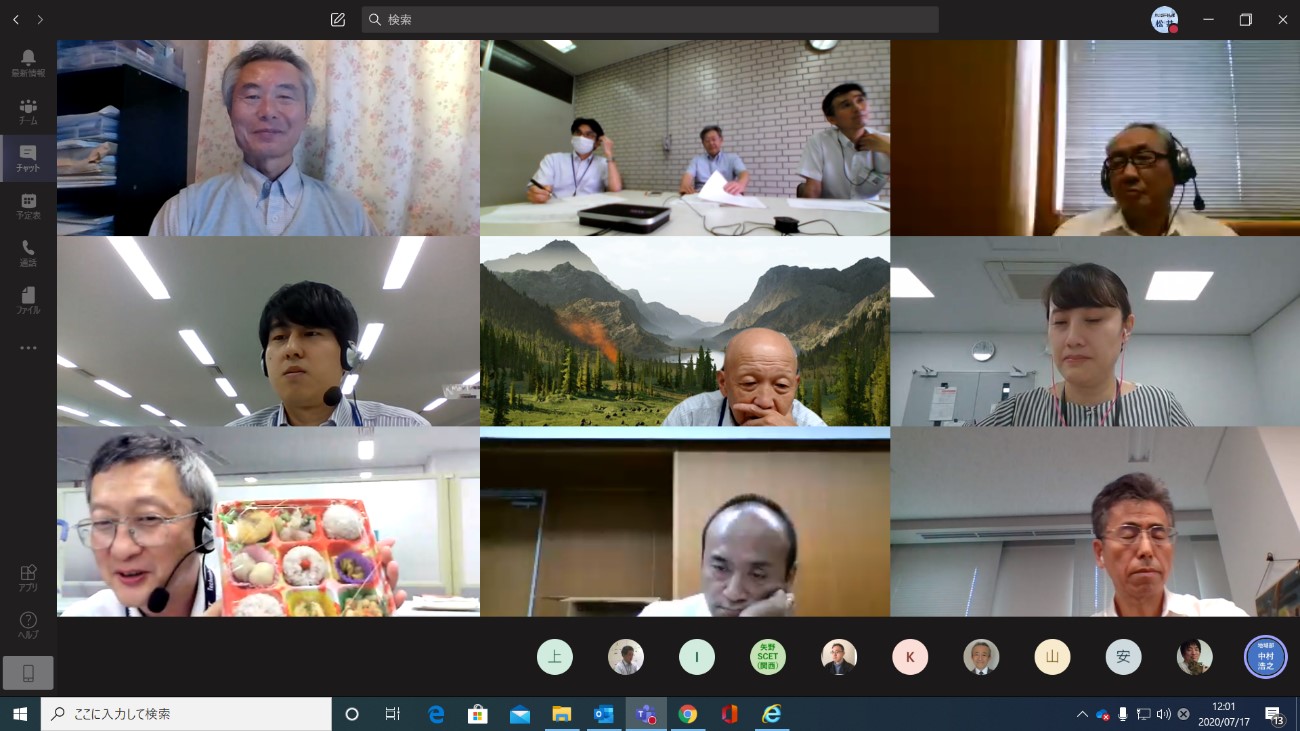Open Help (ヘルプ) in the sidebar

click(x=28, y=625)
